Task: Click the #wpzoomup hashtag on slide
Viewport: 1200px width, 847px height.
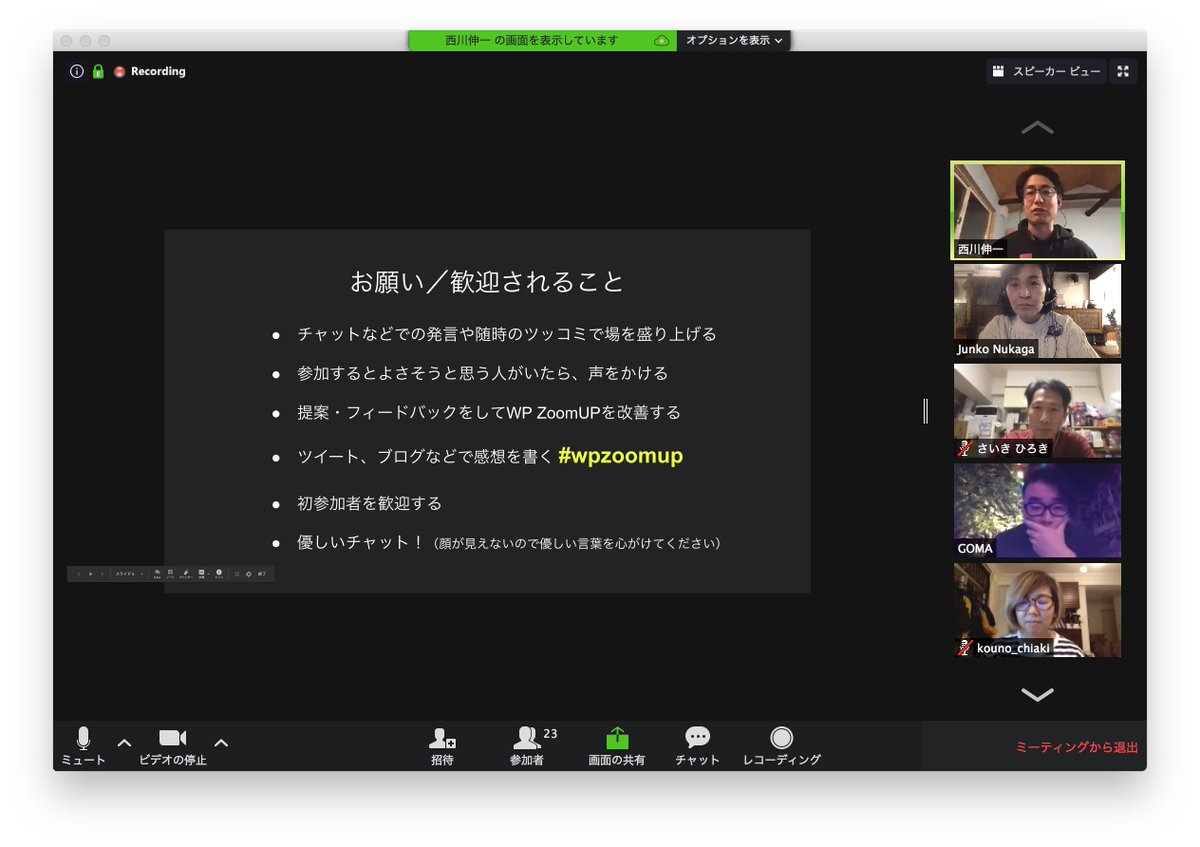Action: pyautogui.click(x=621, y=456)
